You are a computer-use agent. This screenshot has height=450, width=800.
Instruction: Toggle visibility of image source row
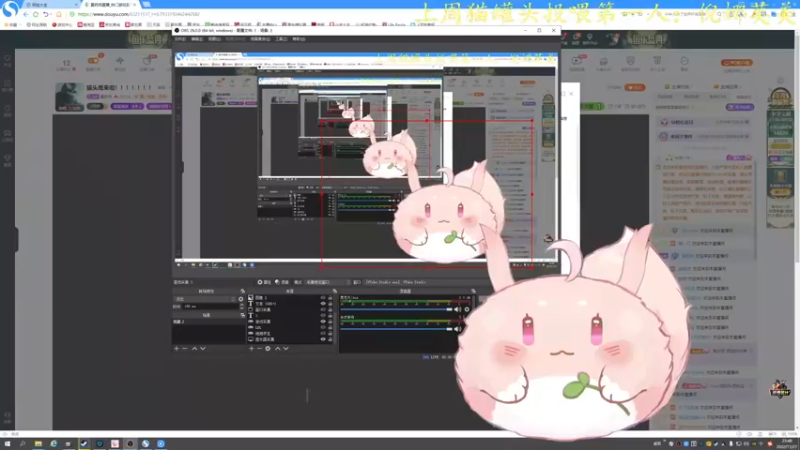click(x=323, y=297)
